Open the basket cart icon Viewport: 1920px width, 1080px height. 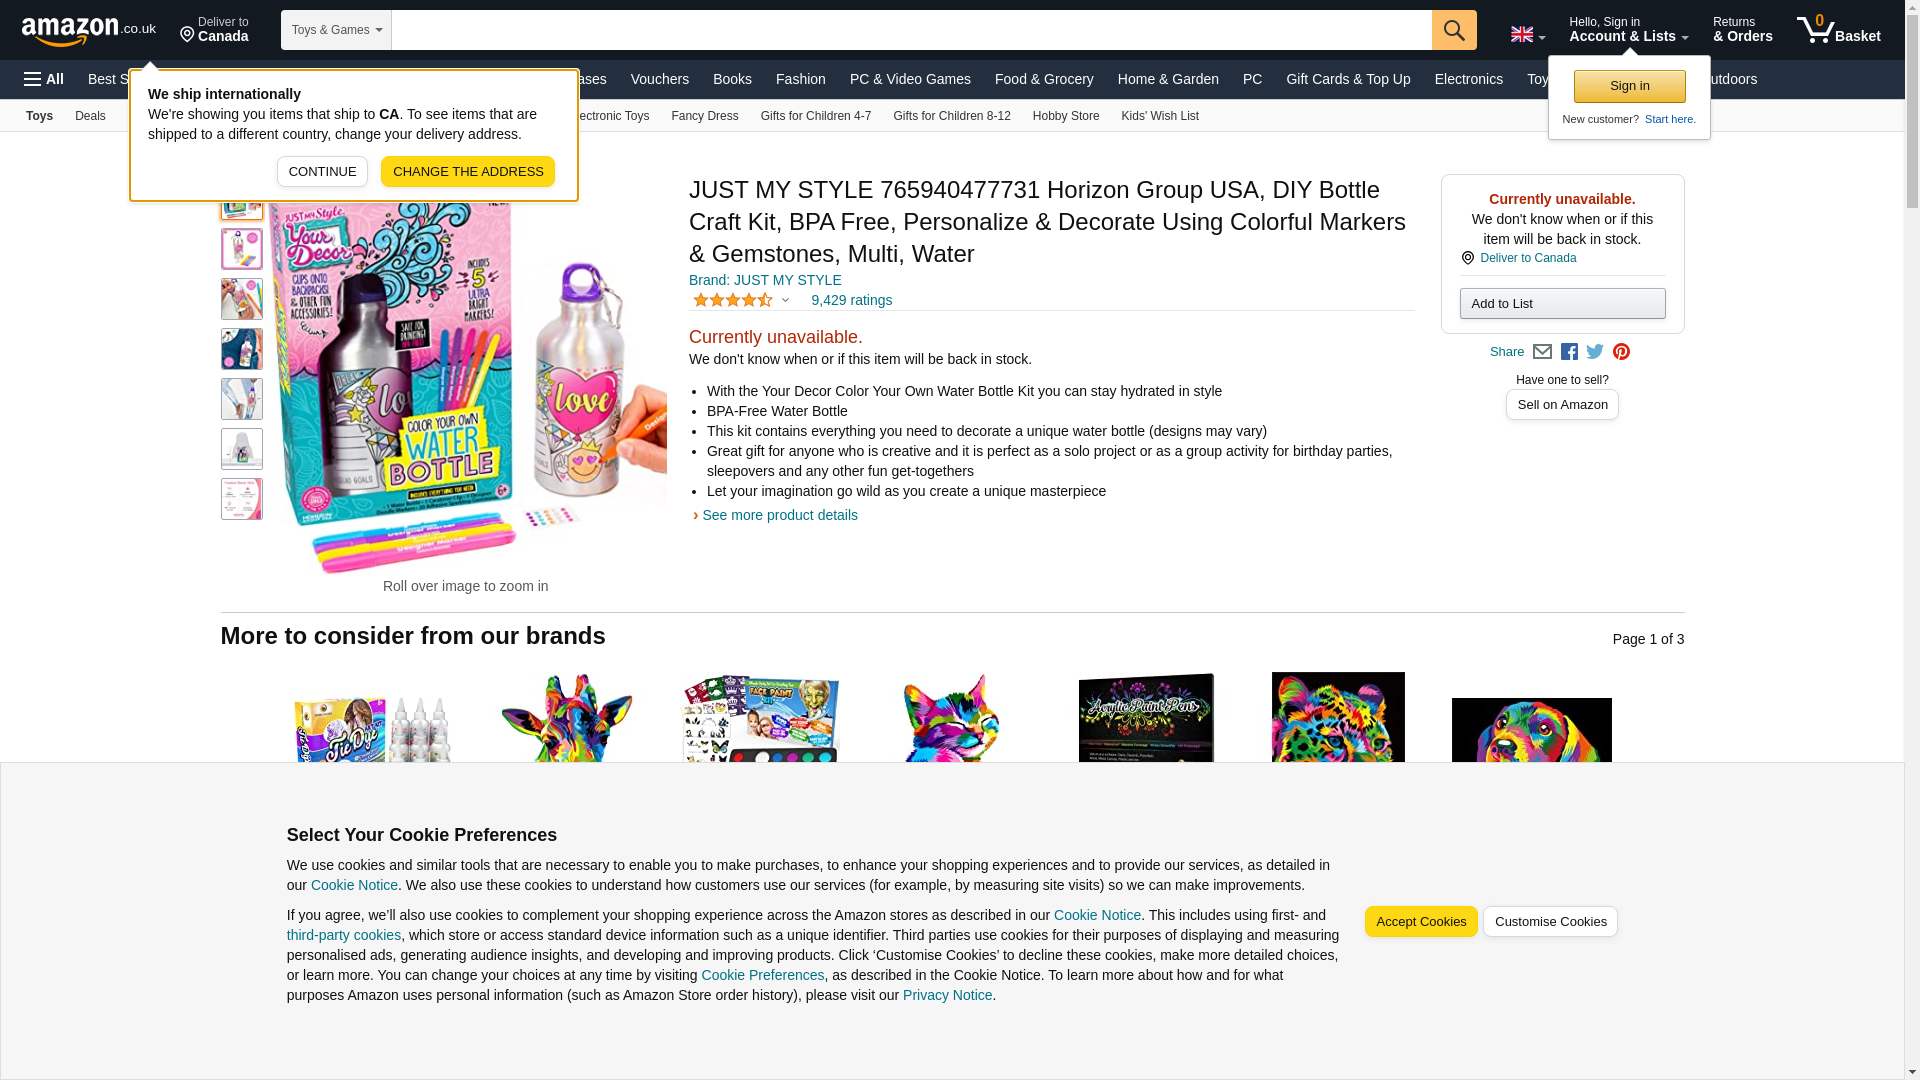pos(1838,30)
